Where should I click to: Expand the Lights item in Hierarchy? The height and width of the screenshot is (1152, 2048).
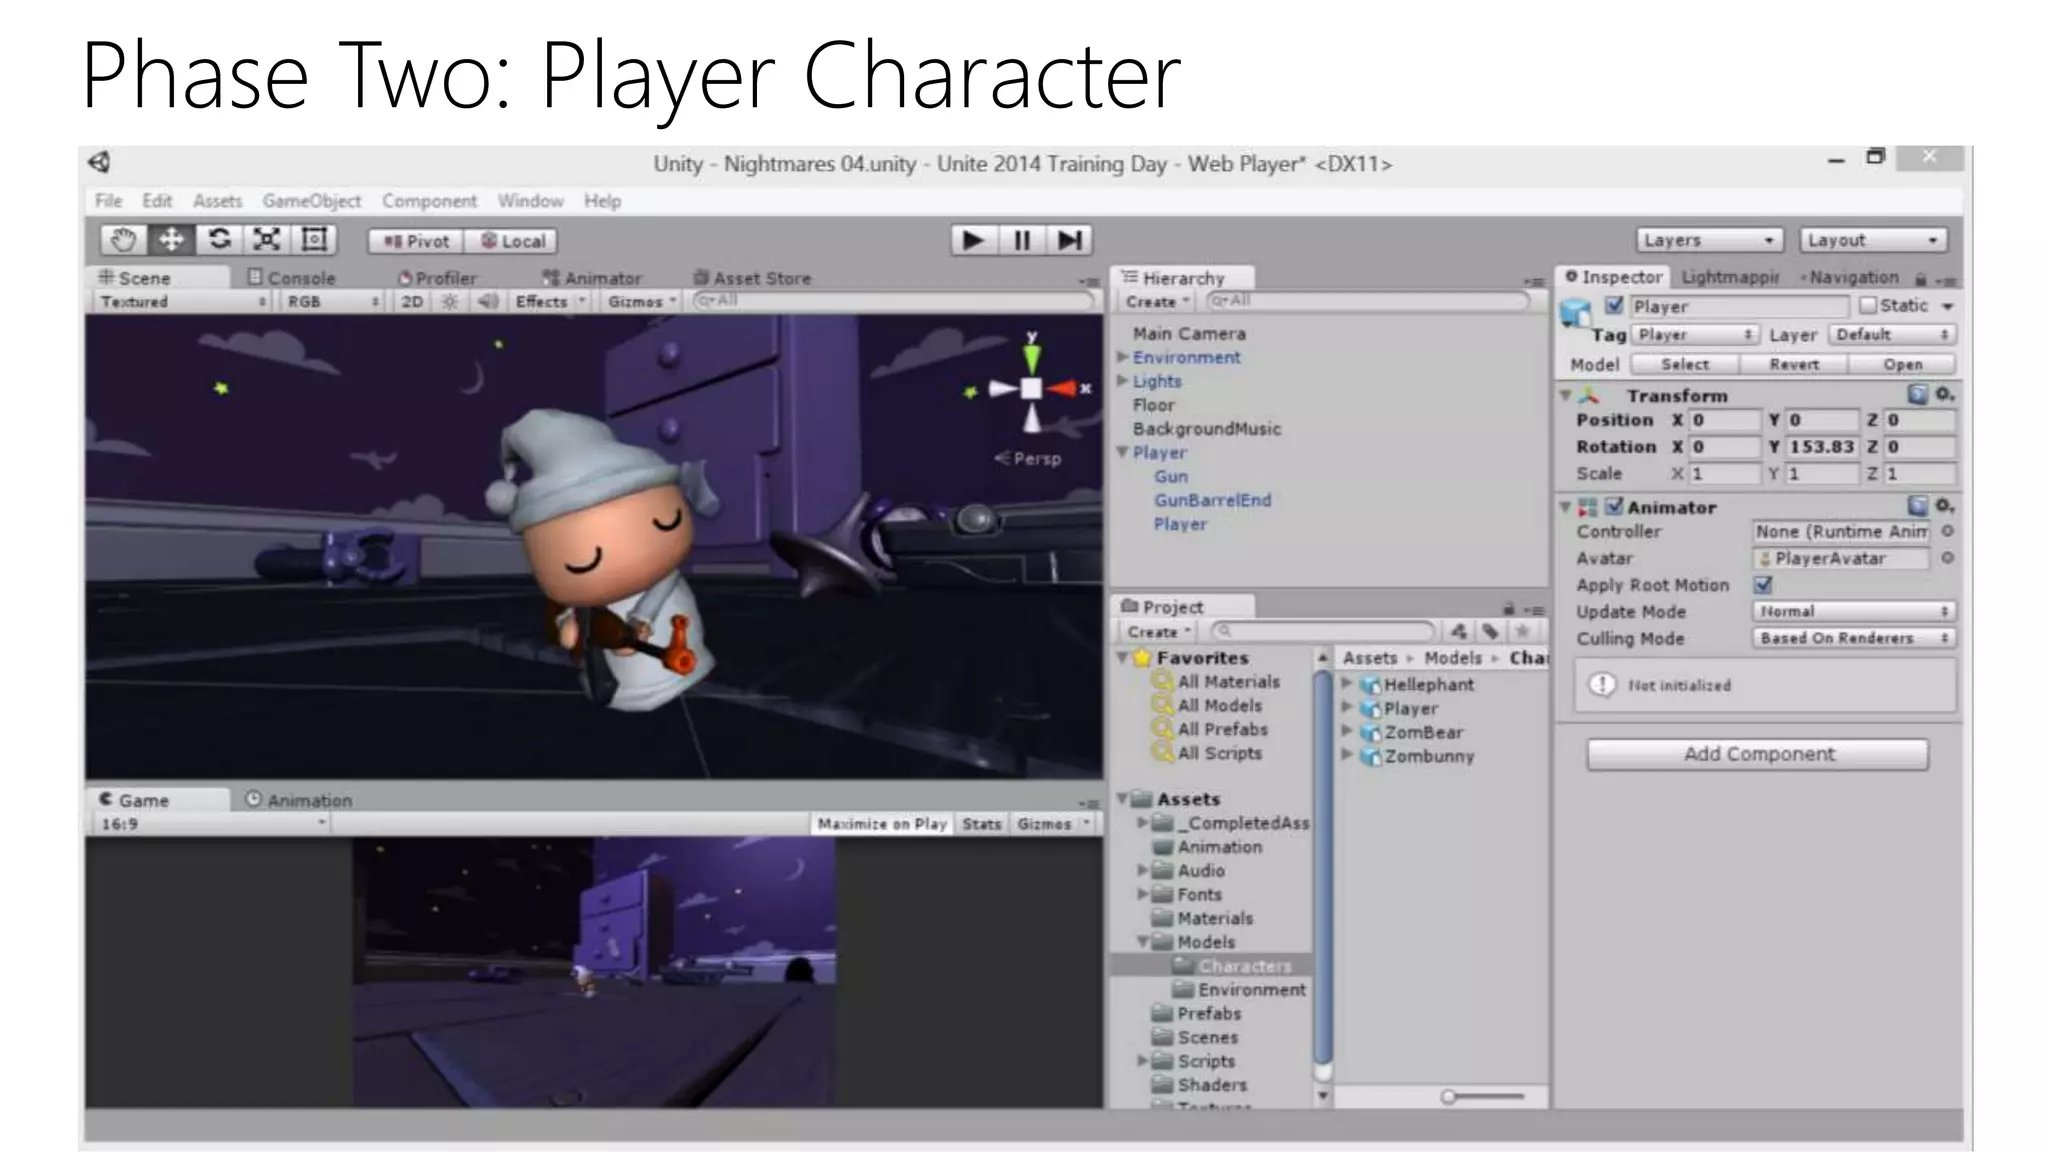(1123, 381)
